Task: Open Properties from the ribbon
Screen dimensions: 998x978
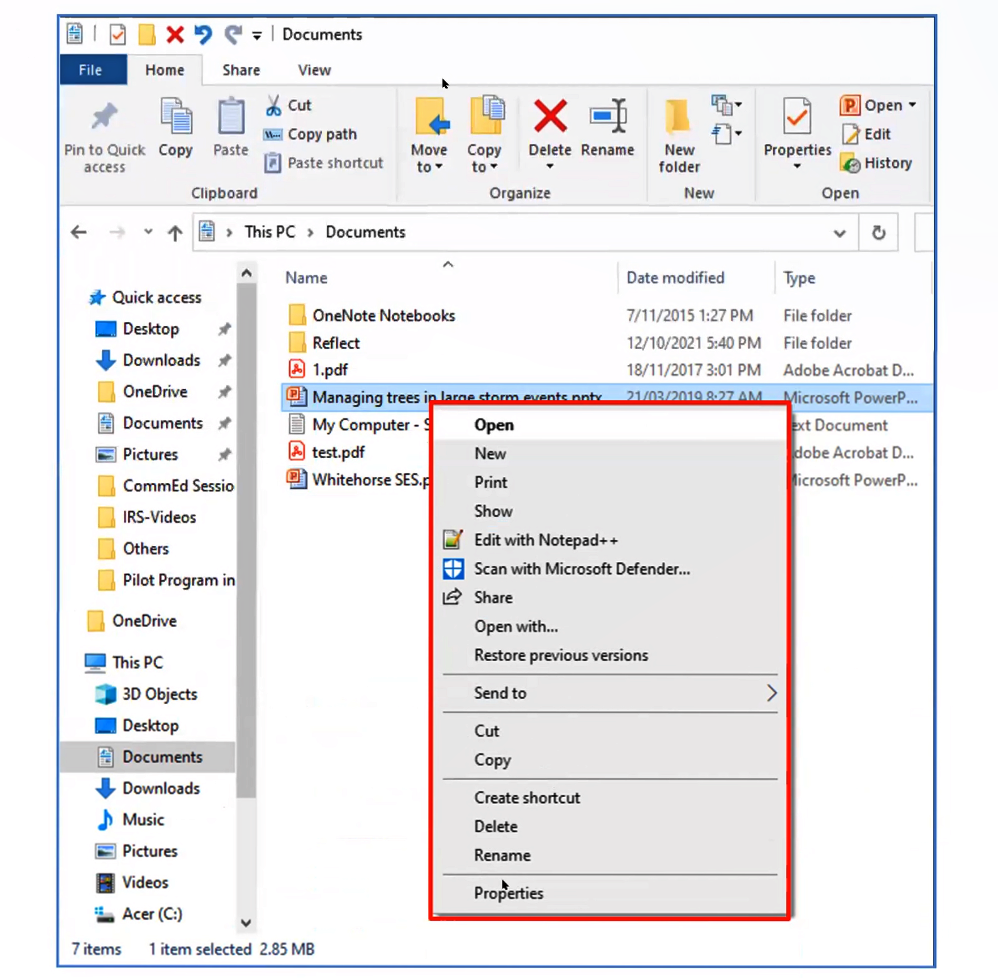Action: pos(797,118)
